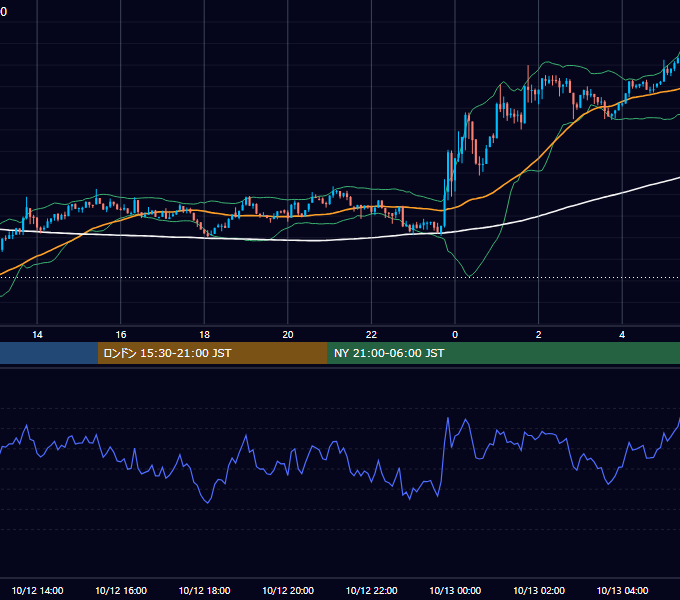Click the 10/13 04:00 time label
The width and height of the screenshot is (680, 600).
(622, 590)
